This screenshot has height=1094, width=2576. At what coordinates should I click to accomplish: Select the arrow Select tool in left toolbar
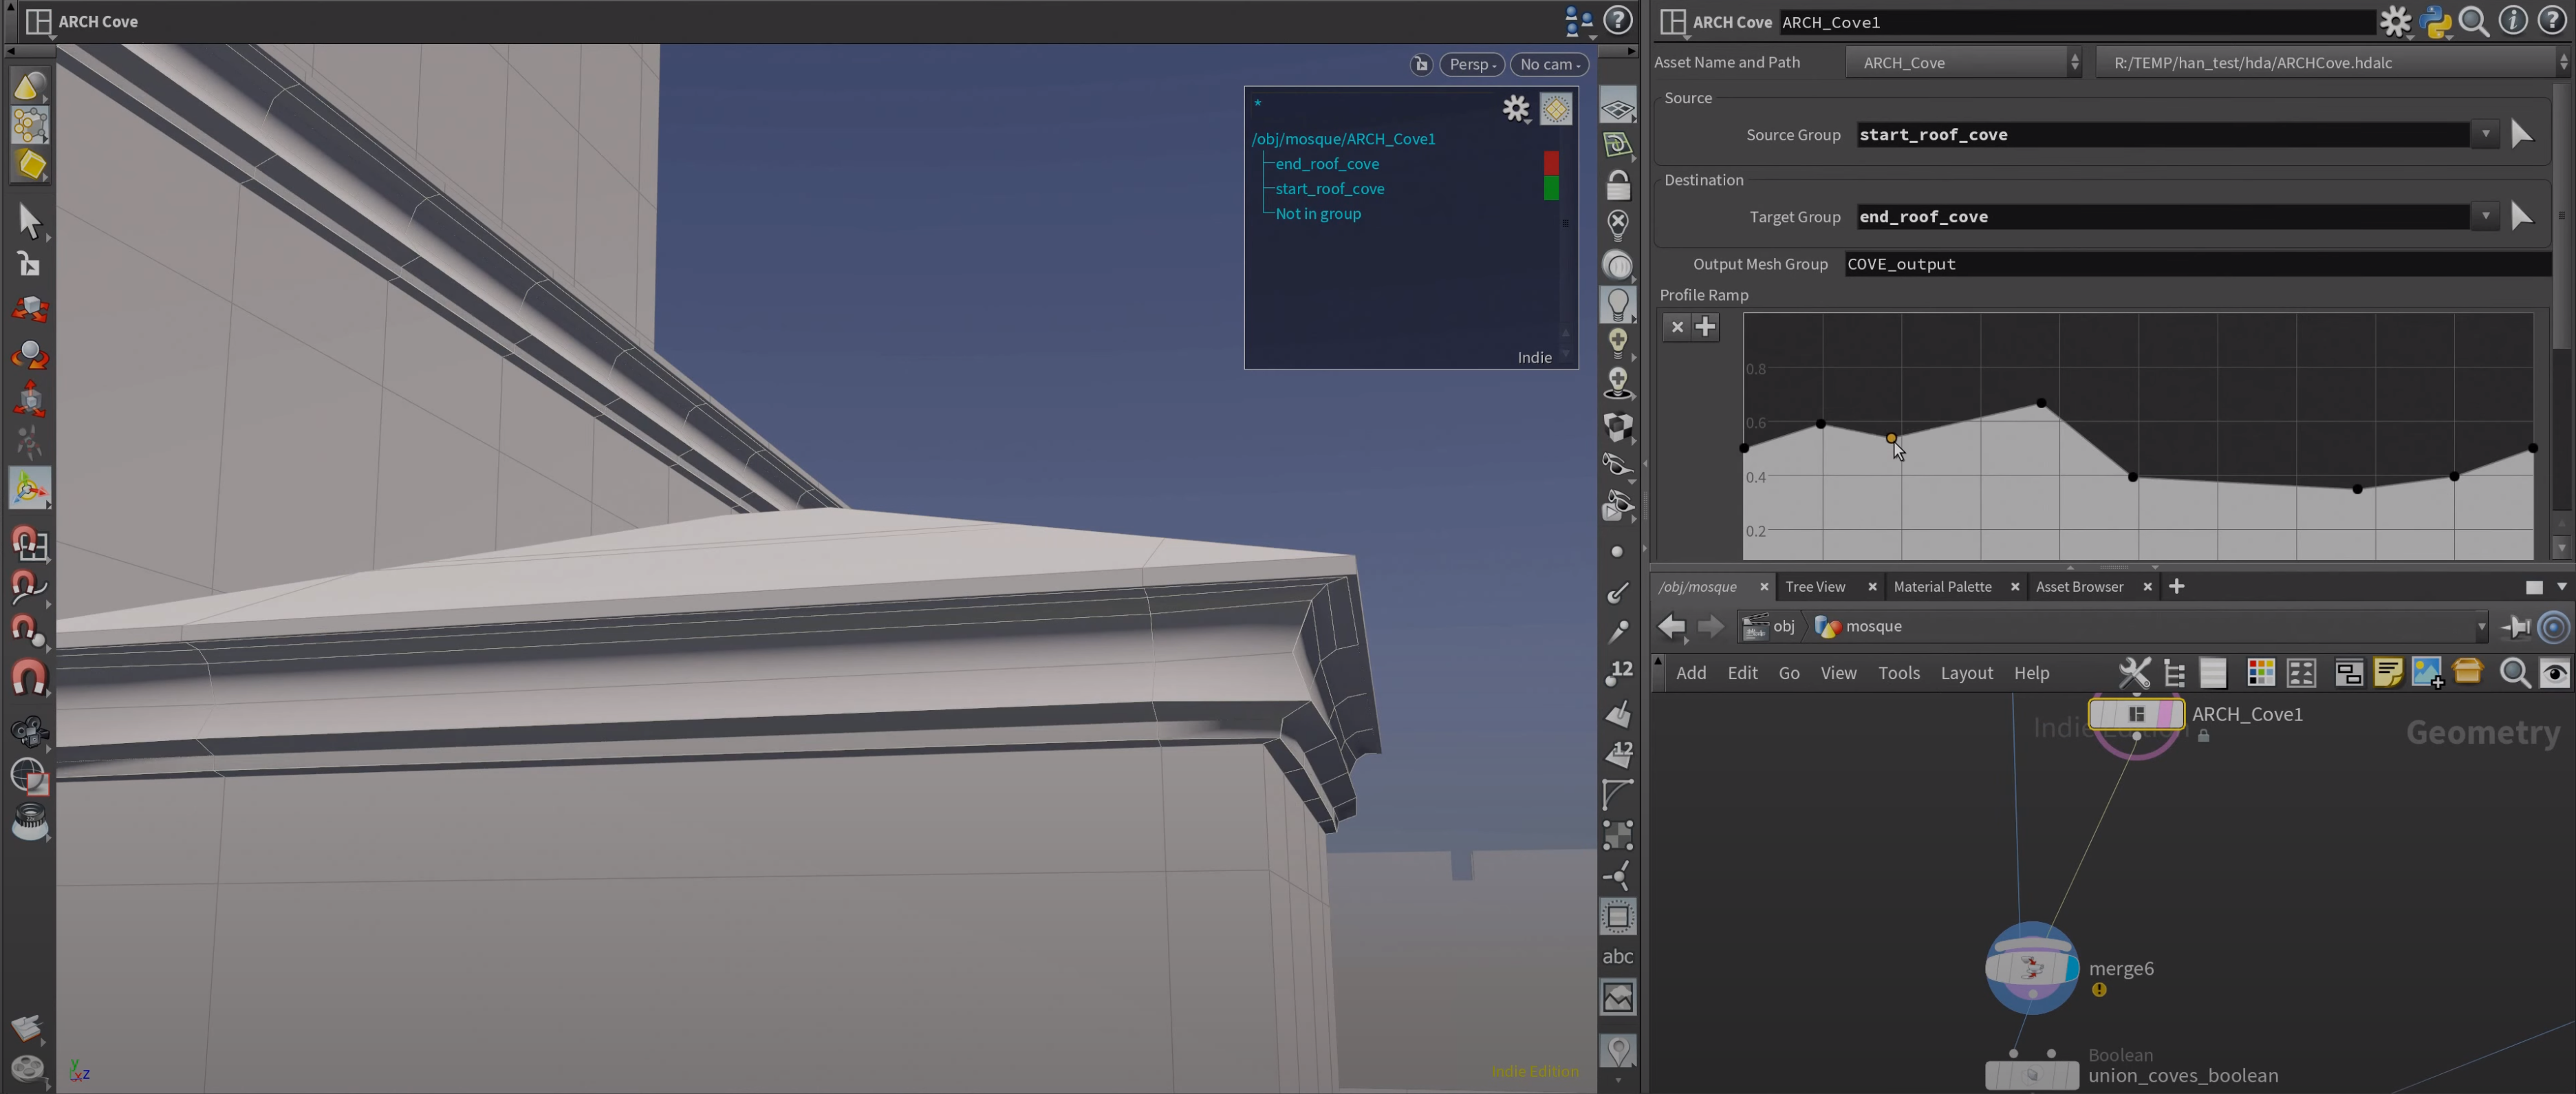click(x=29, y=221)
